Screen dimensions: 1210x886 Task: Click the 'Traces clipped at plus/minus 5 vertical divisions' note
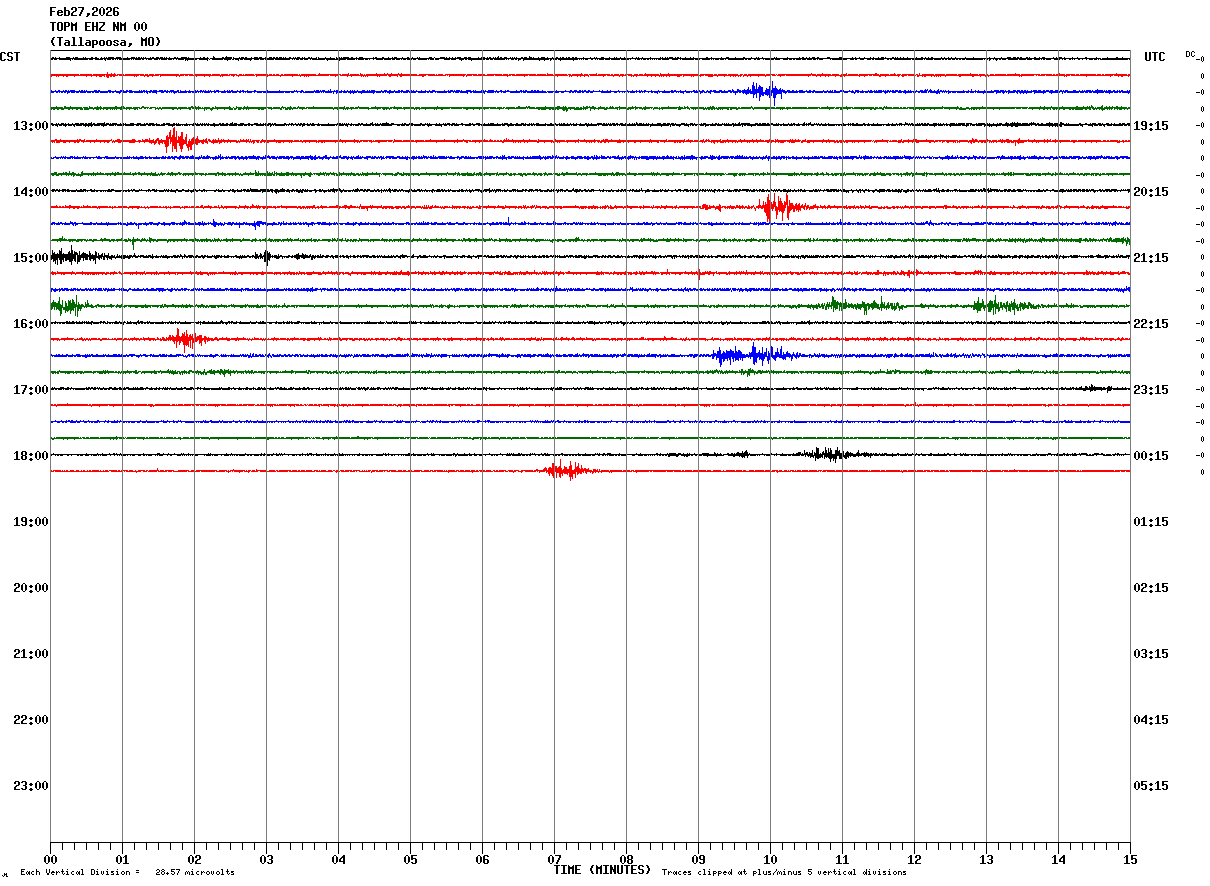[784, 873]
